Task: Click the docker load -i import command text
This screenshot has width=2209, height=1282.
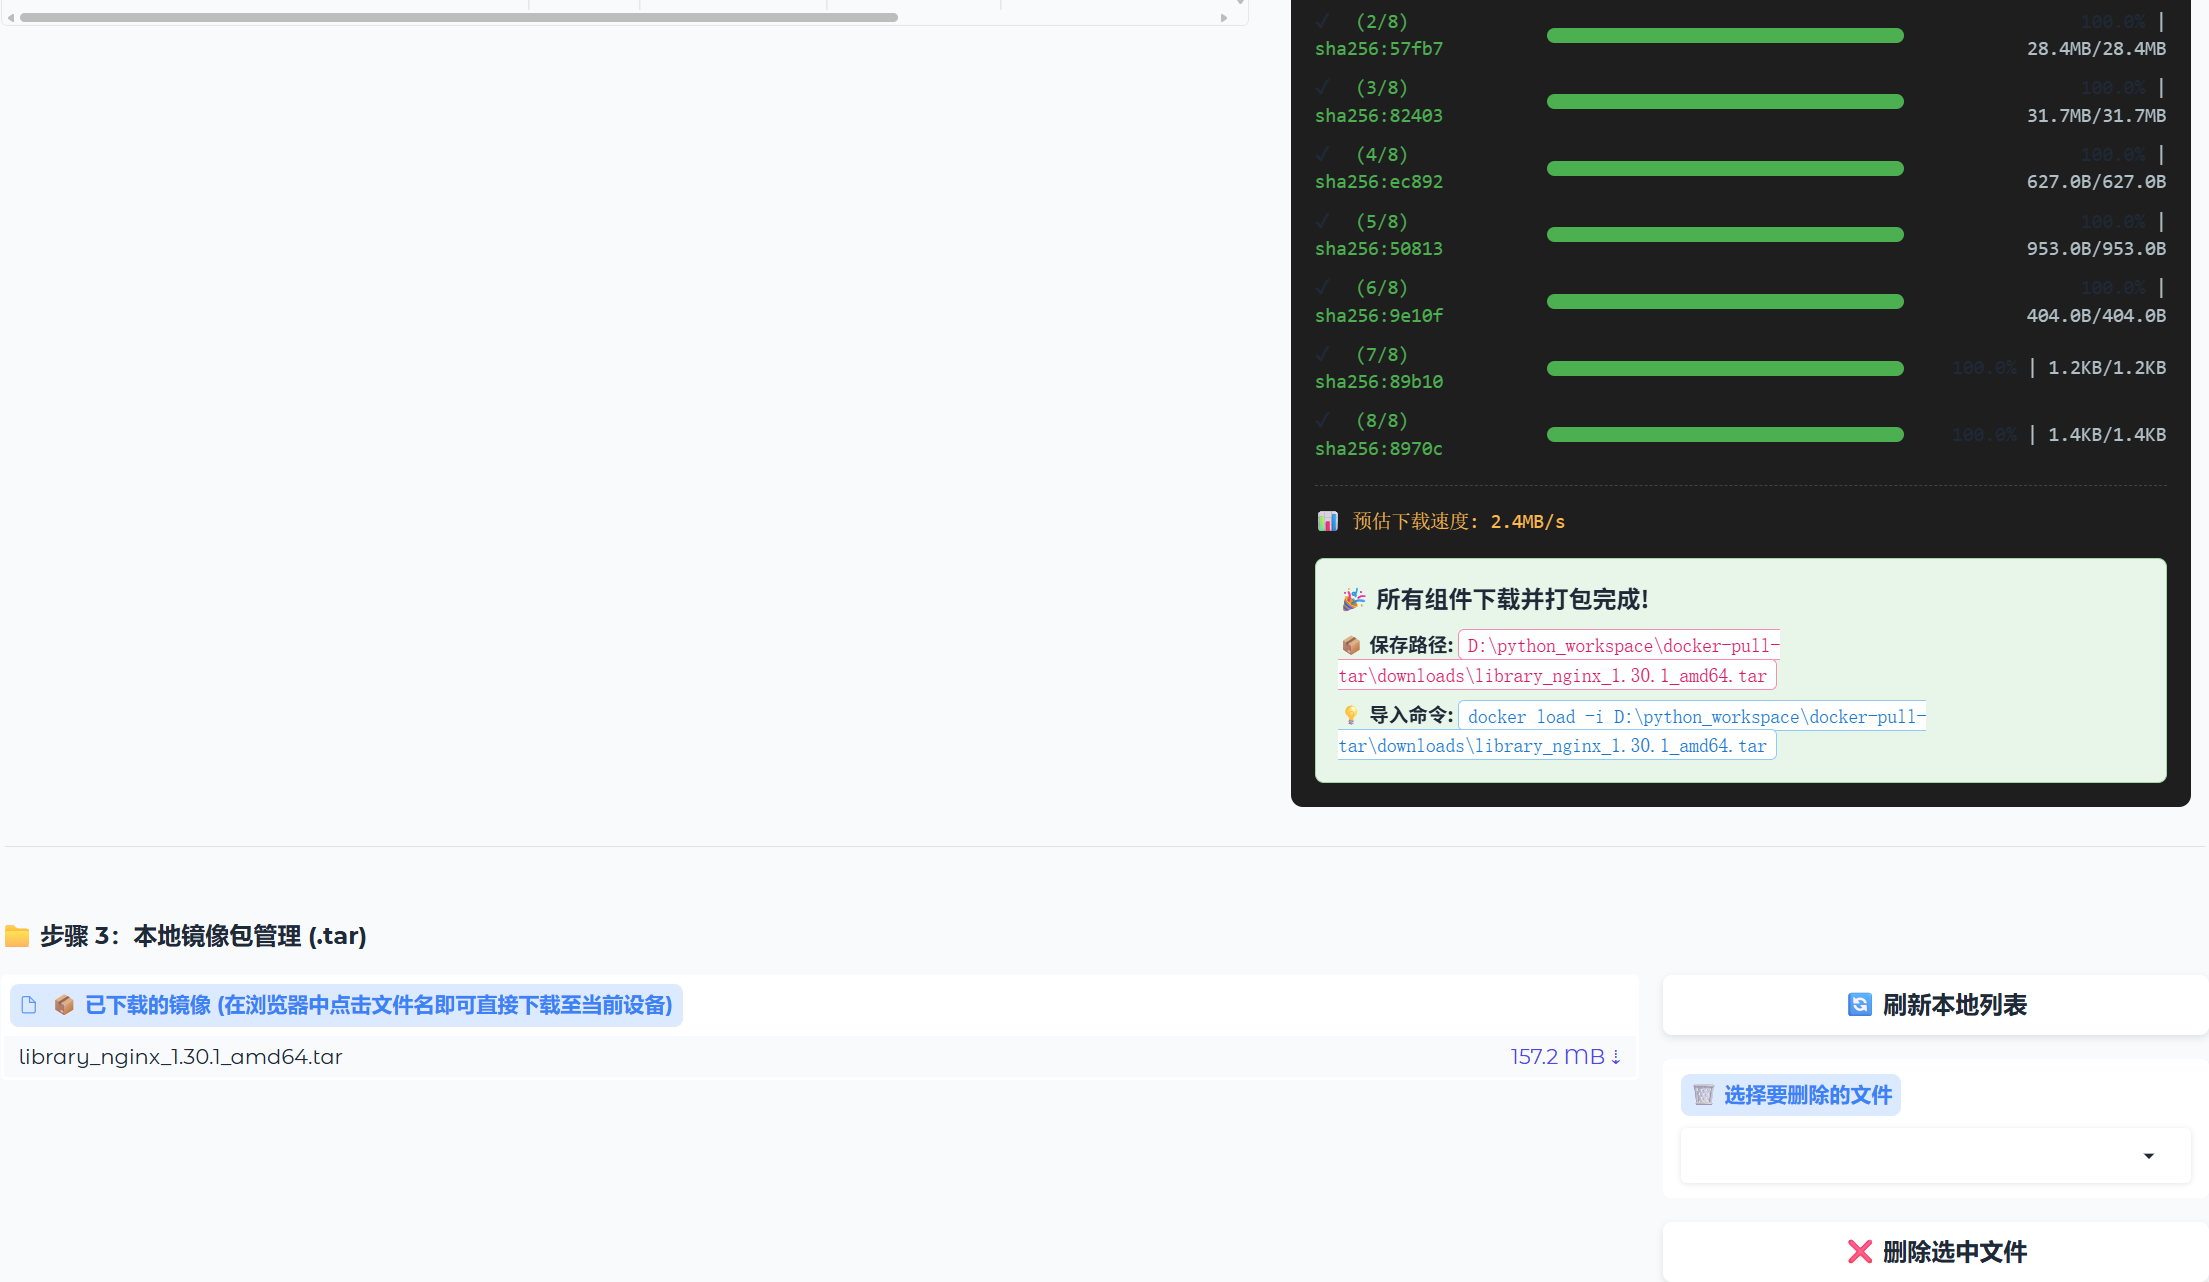Action: point(1632,731)
